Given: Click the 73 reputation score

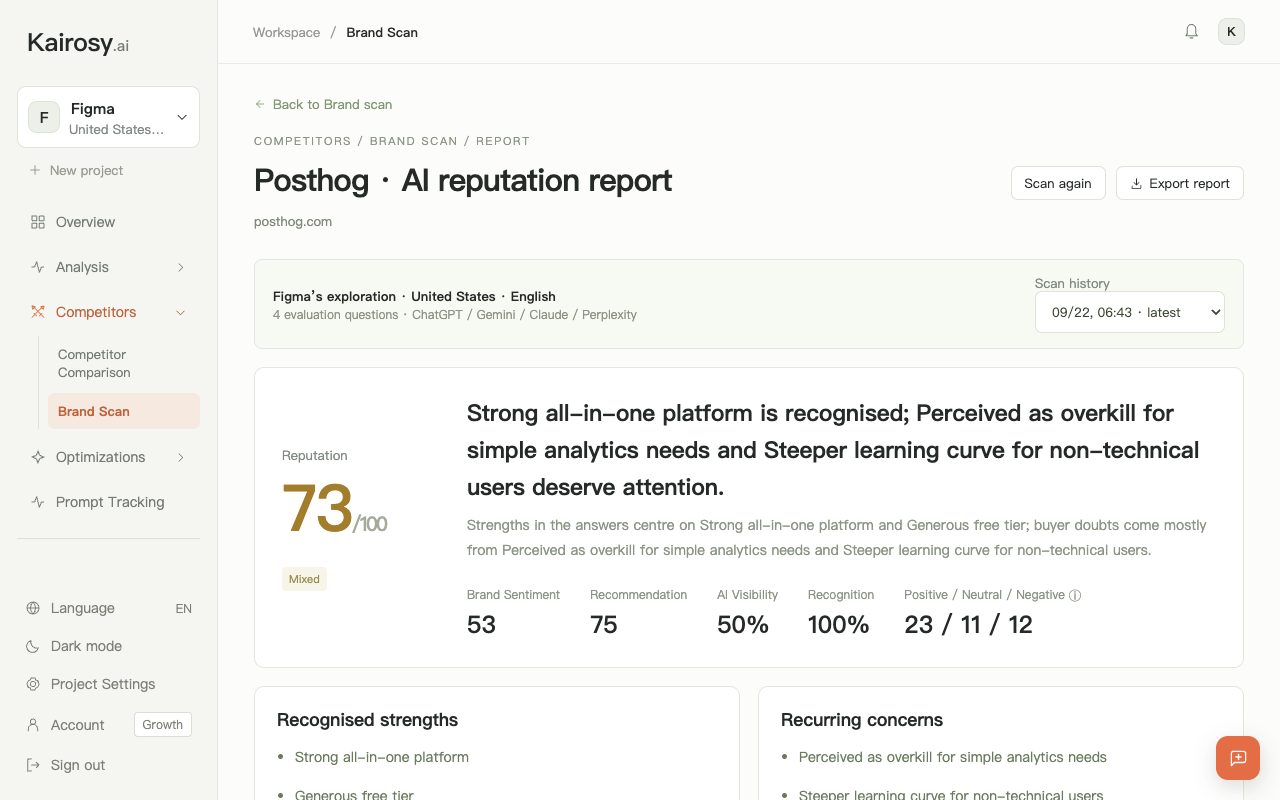Looking at the screenshot, I should pyautogui.click(x=317, y=508).
